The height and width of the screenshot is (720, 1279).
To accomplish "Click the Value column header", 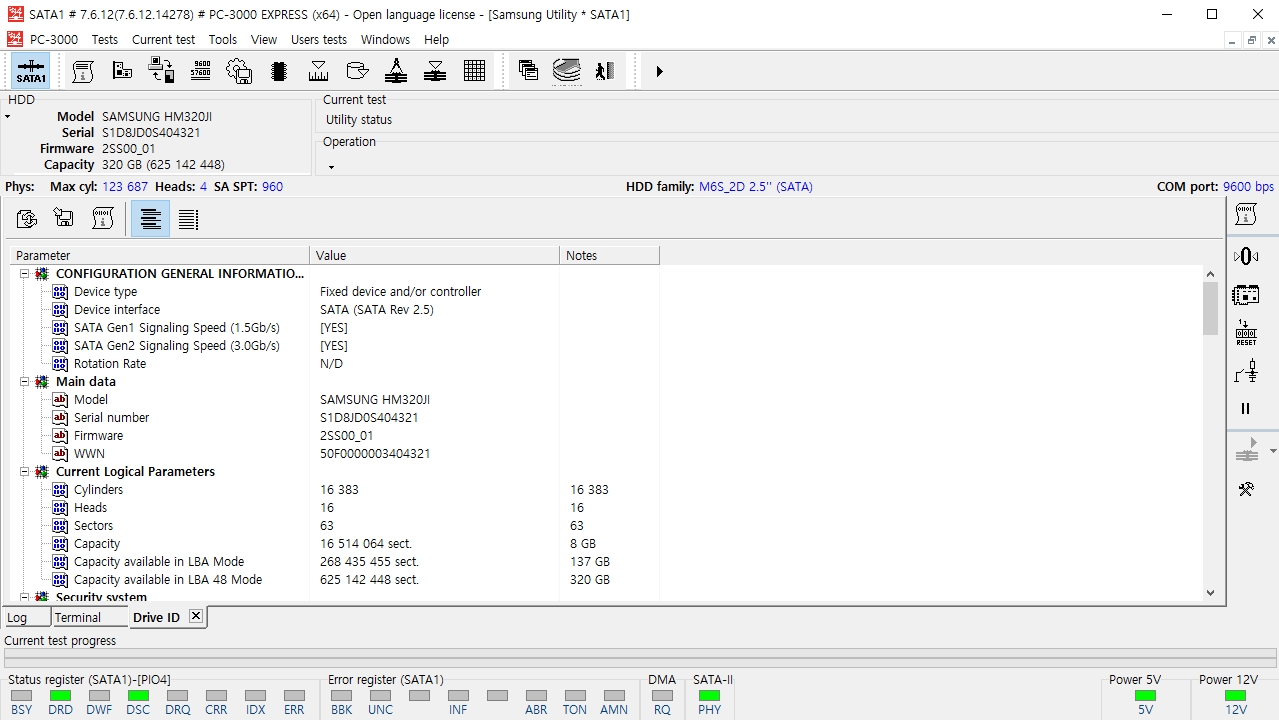I will pos(434,256).
